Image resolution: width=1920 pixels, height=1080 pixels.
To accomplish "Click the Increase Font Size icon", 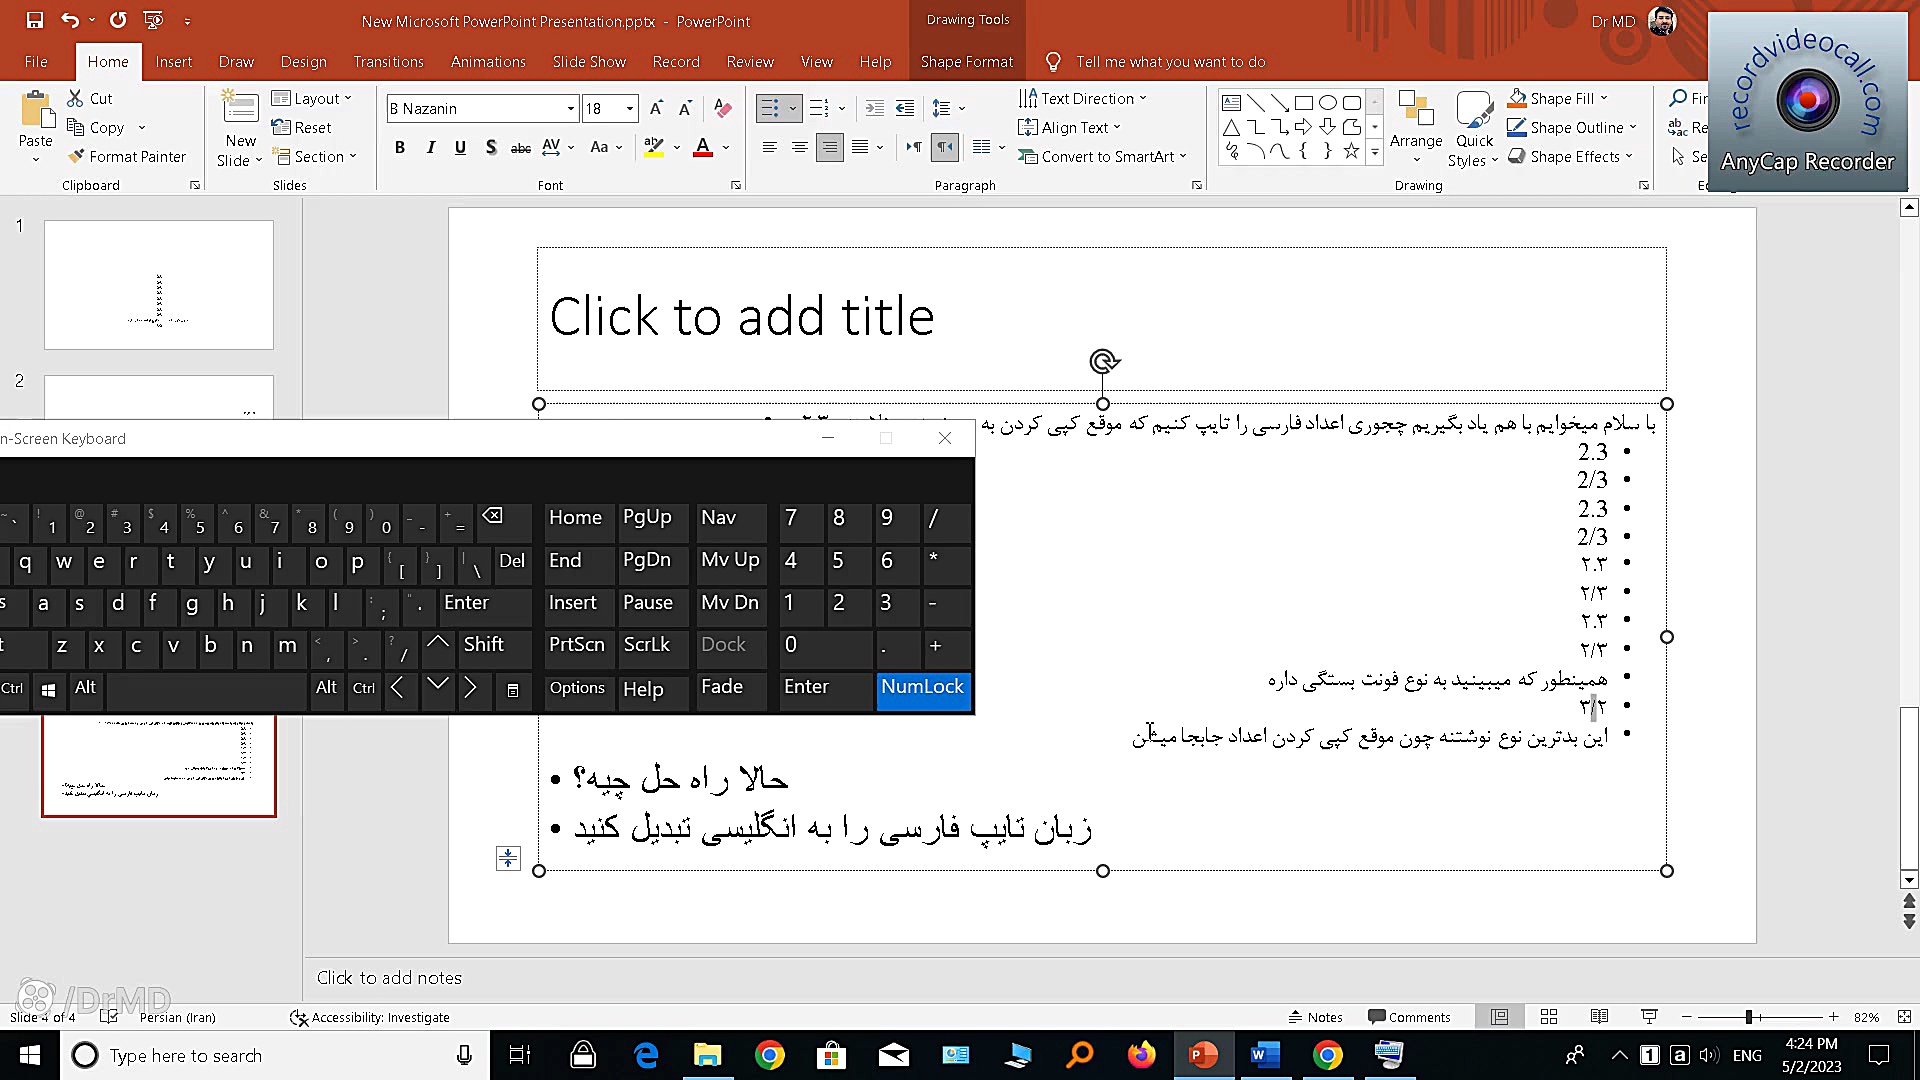I will click(x=656, y=108).
